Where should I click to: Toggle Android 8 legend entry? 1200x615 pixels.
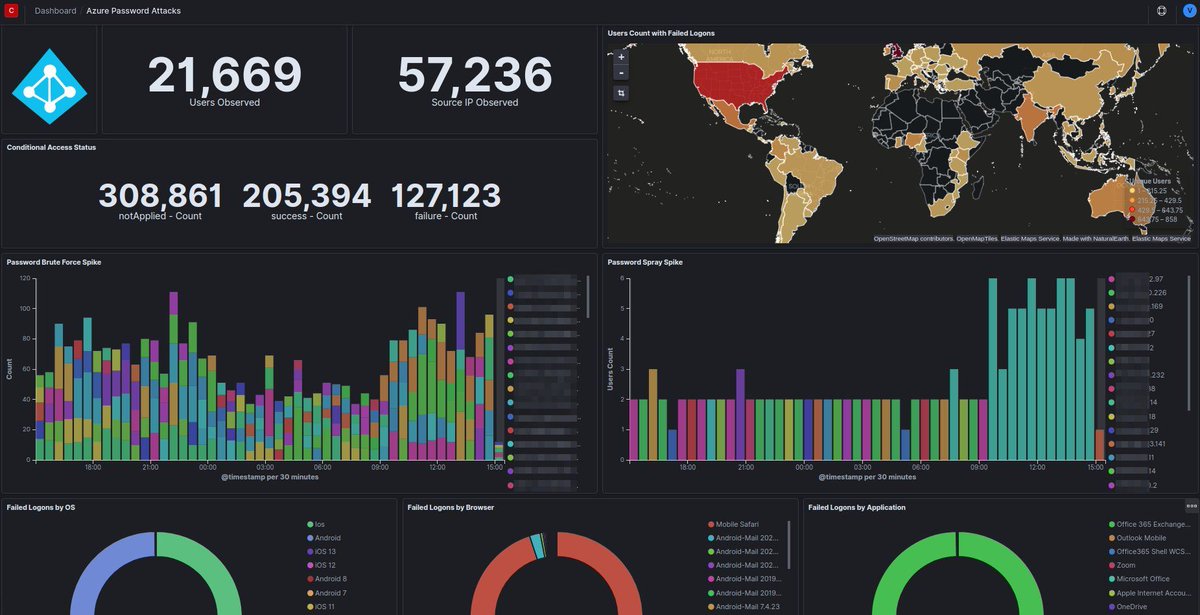click(329, 578)
